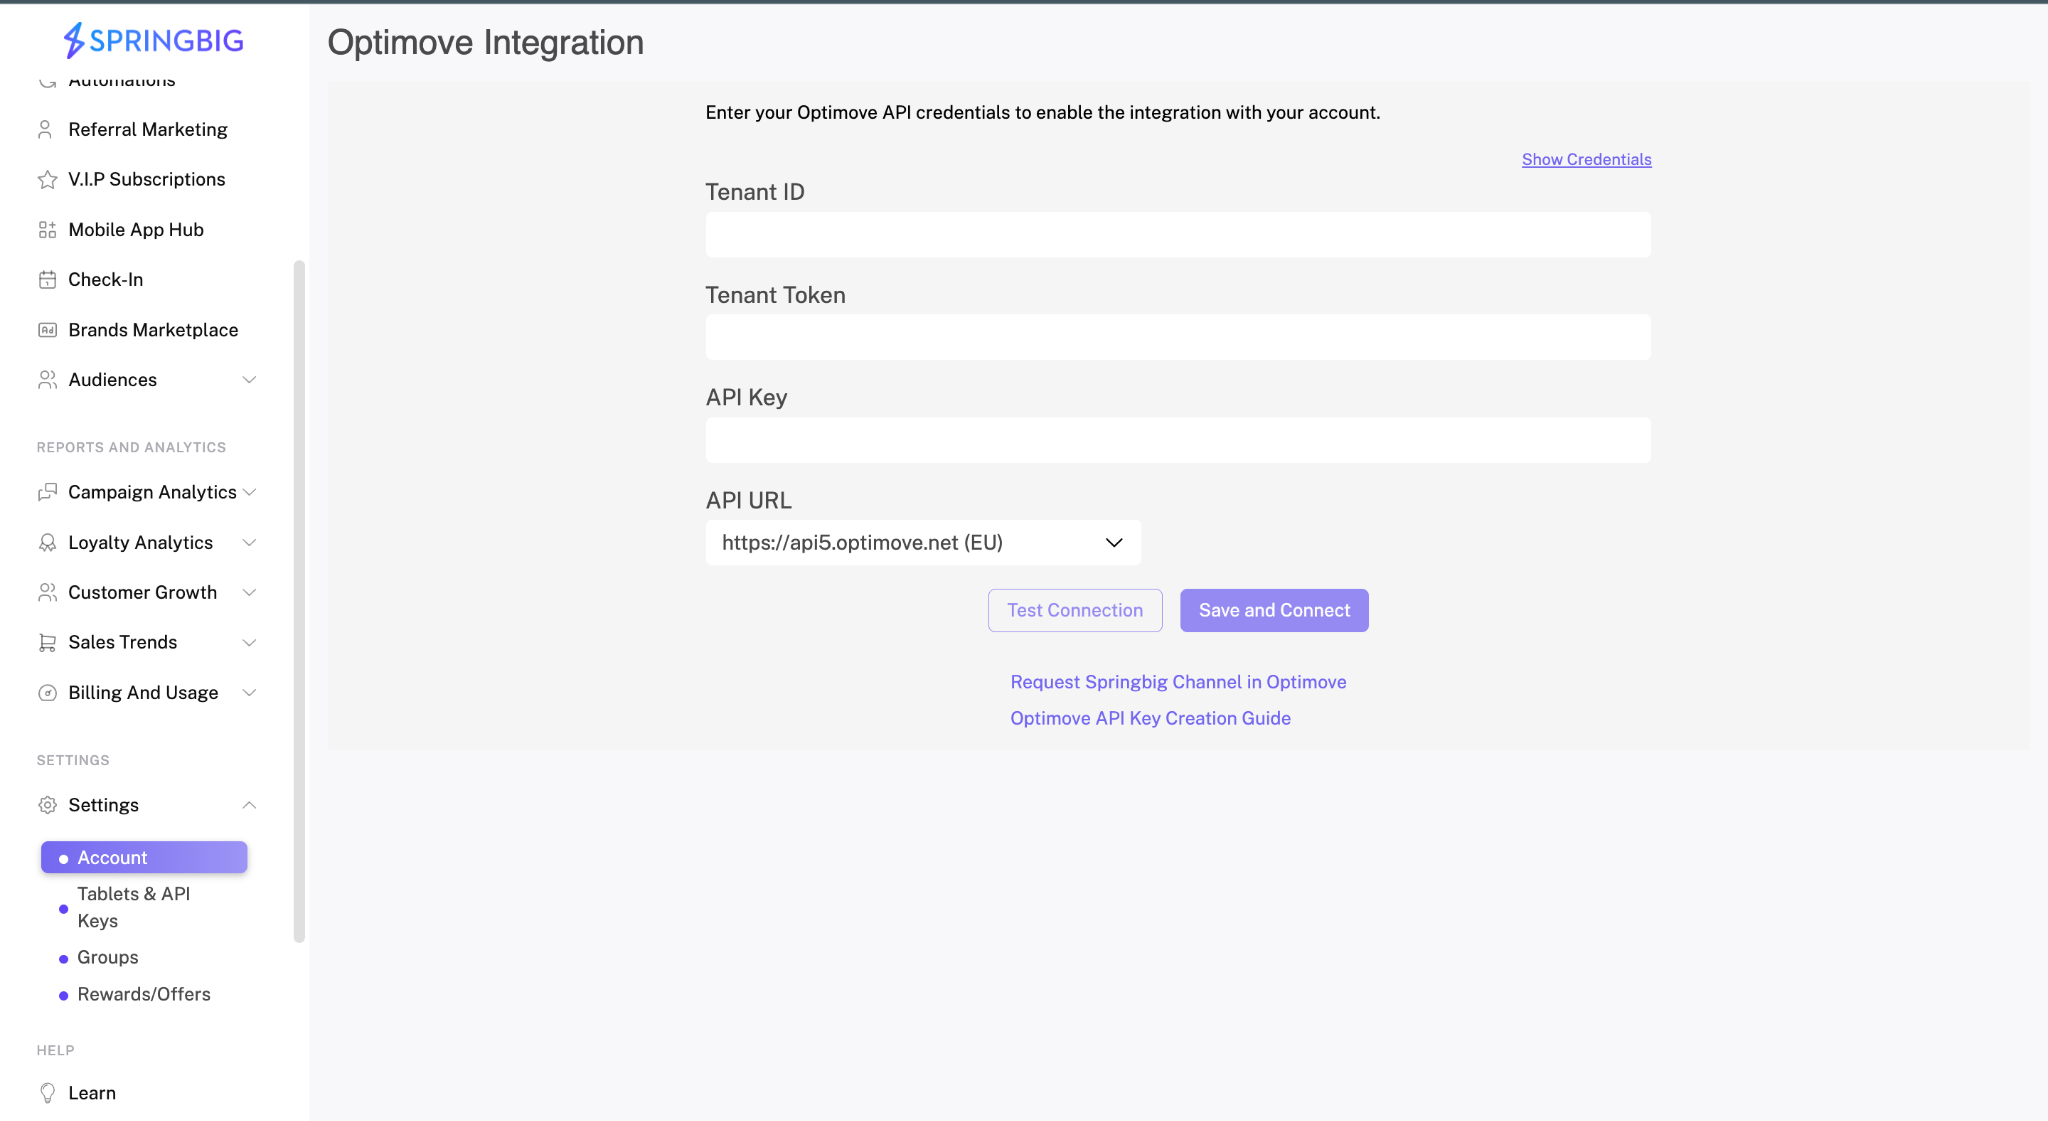This screenshot has height=1121, width=2048.
Task: Expand the Billing And Usage chevron
Action: tap(250, 693)
